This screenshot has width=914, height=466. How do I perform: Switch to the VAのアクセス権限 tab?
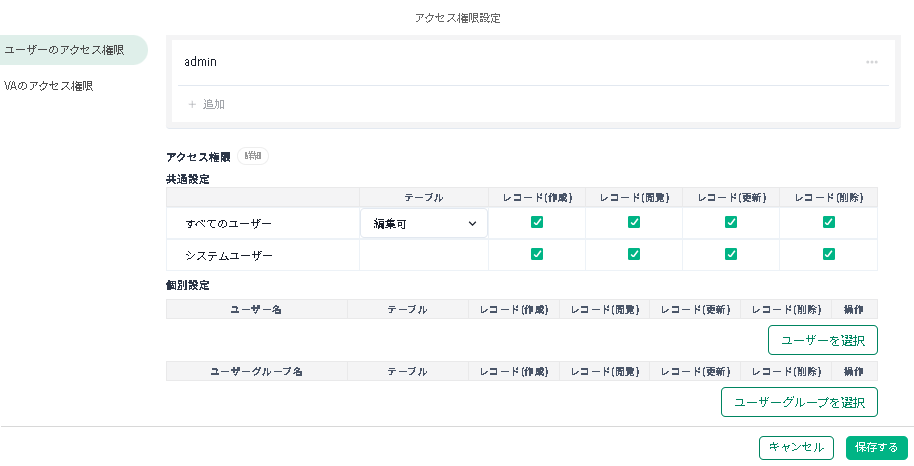49,86
